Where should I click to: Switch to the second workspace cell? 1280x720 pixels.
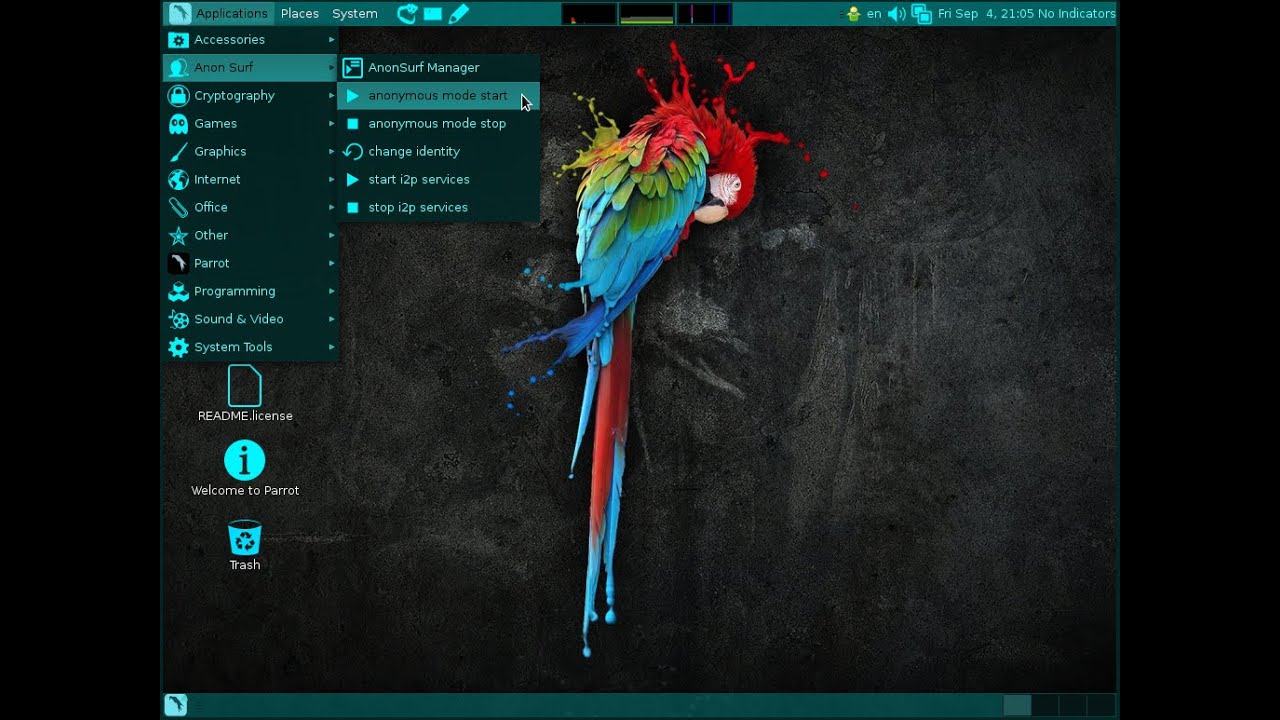(1045, 705)
